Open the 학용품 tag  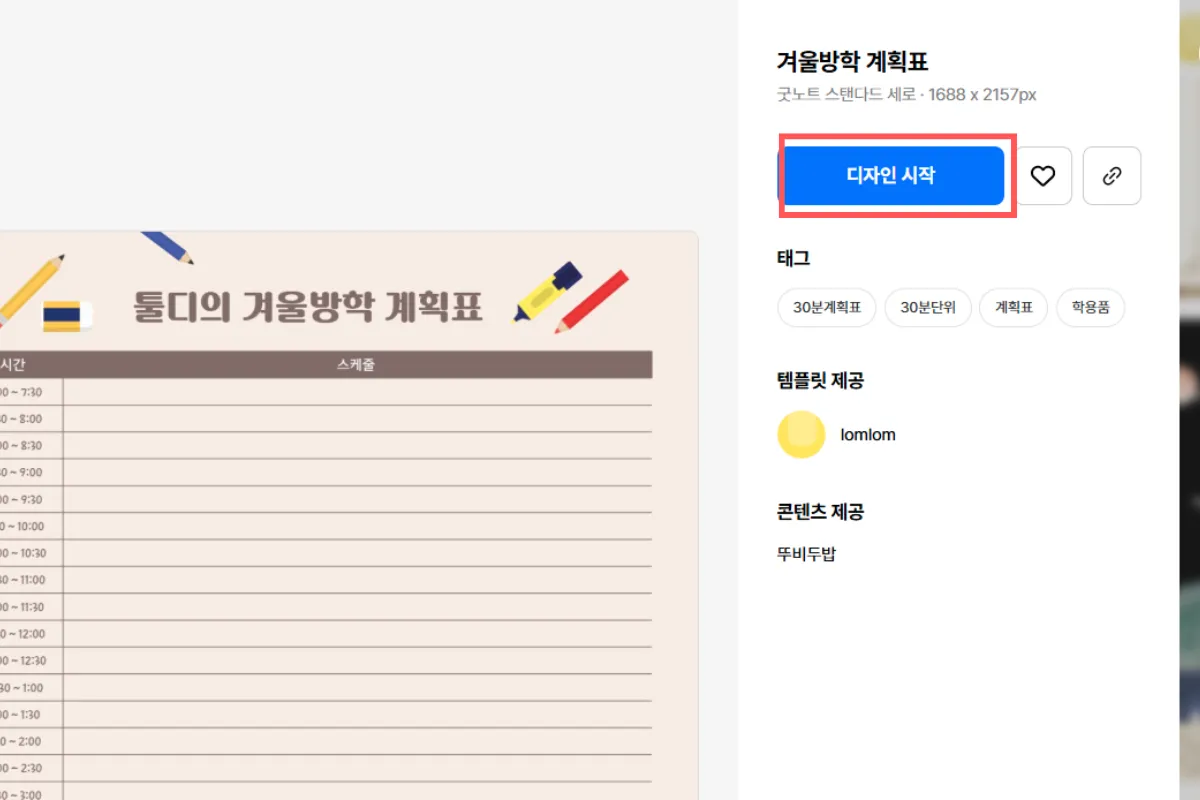[1090, 308]
